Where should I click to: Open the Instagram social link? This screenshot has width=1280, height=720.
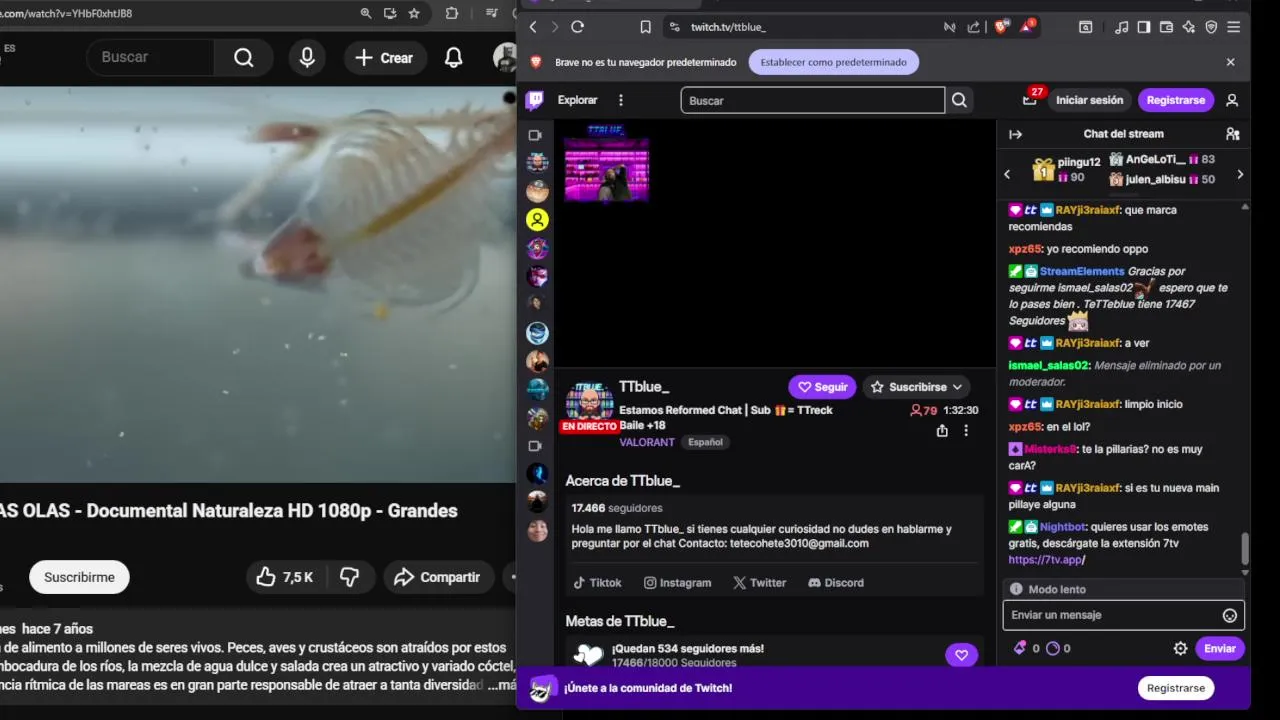677,583
